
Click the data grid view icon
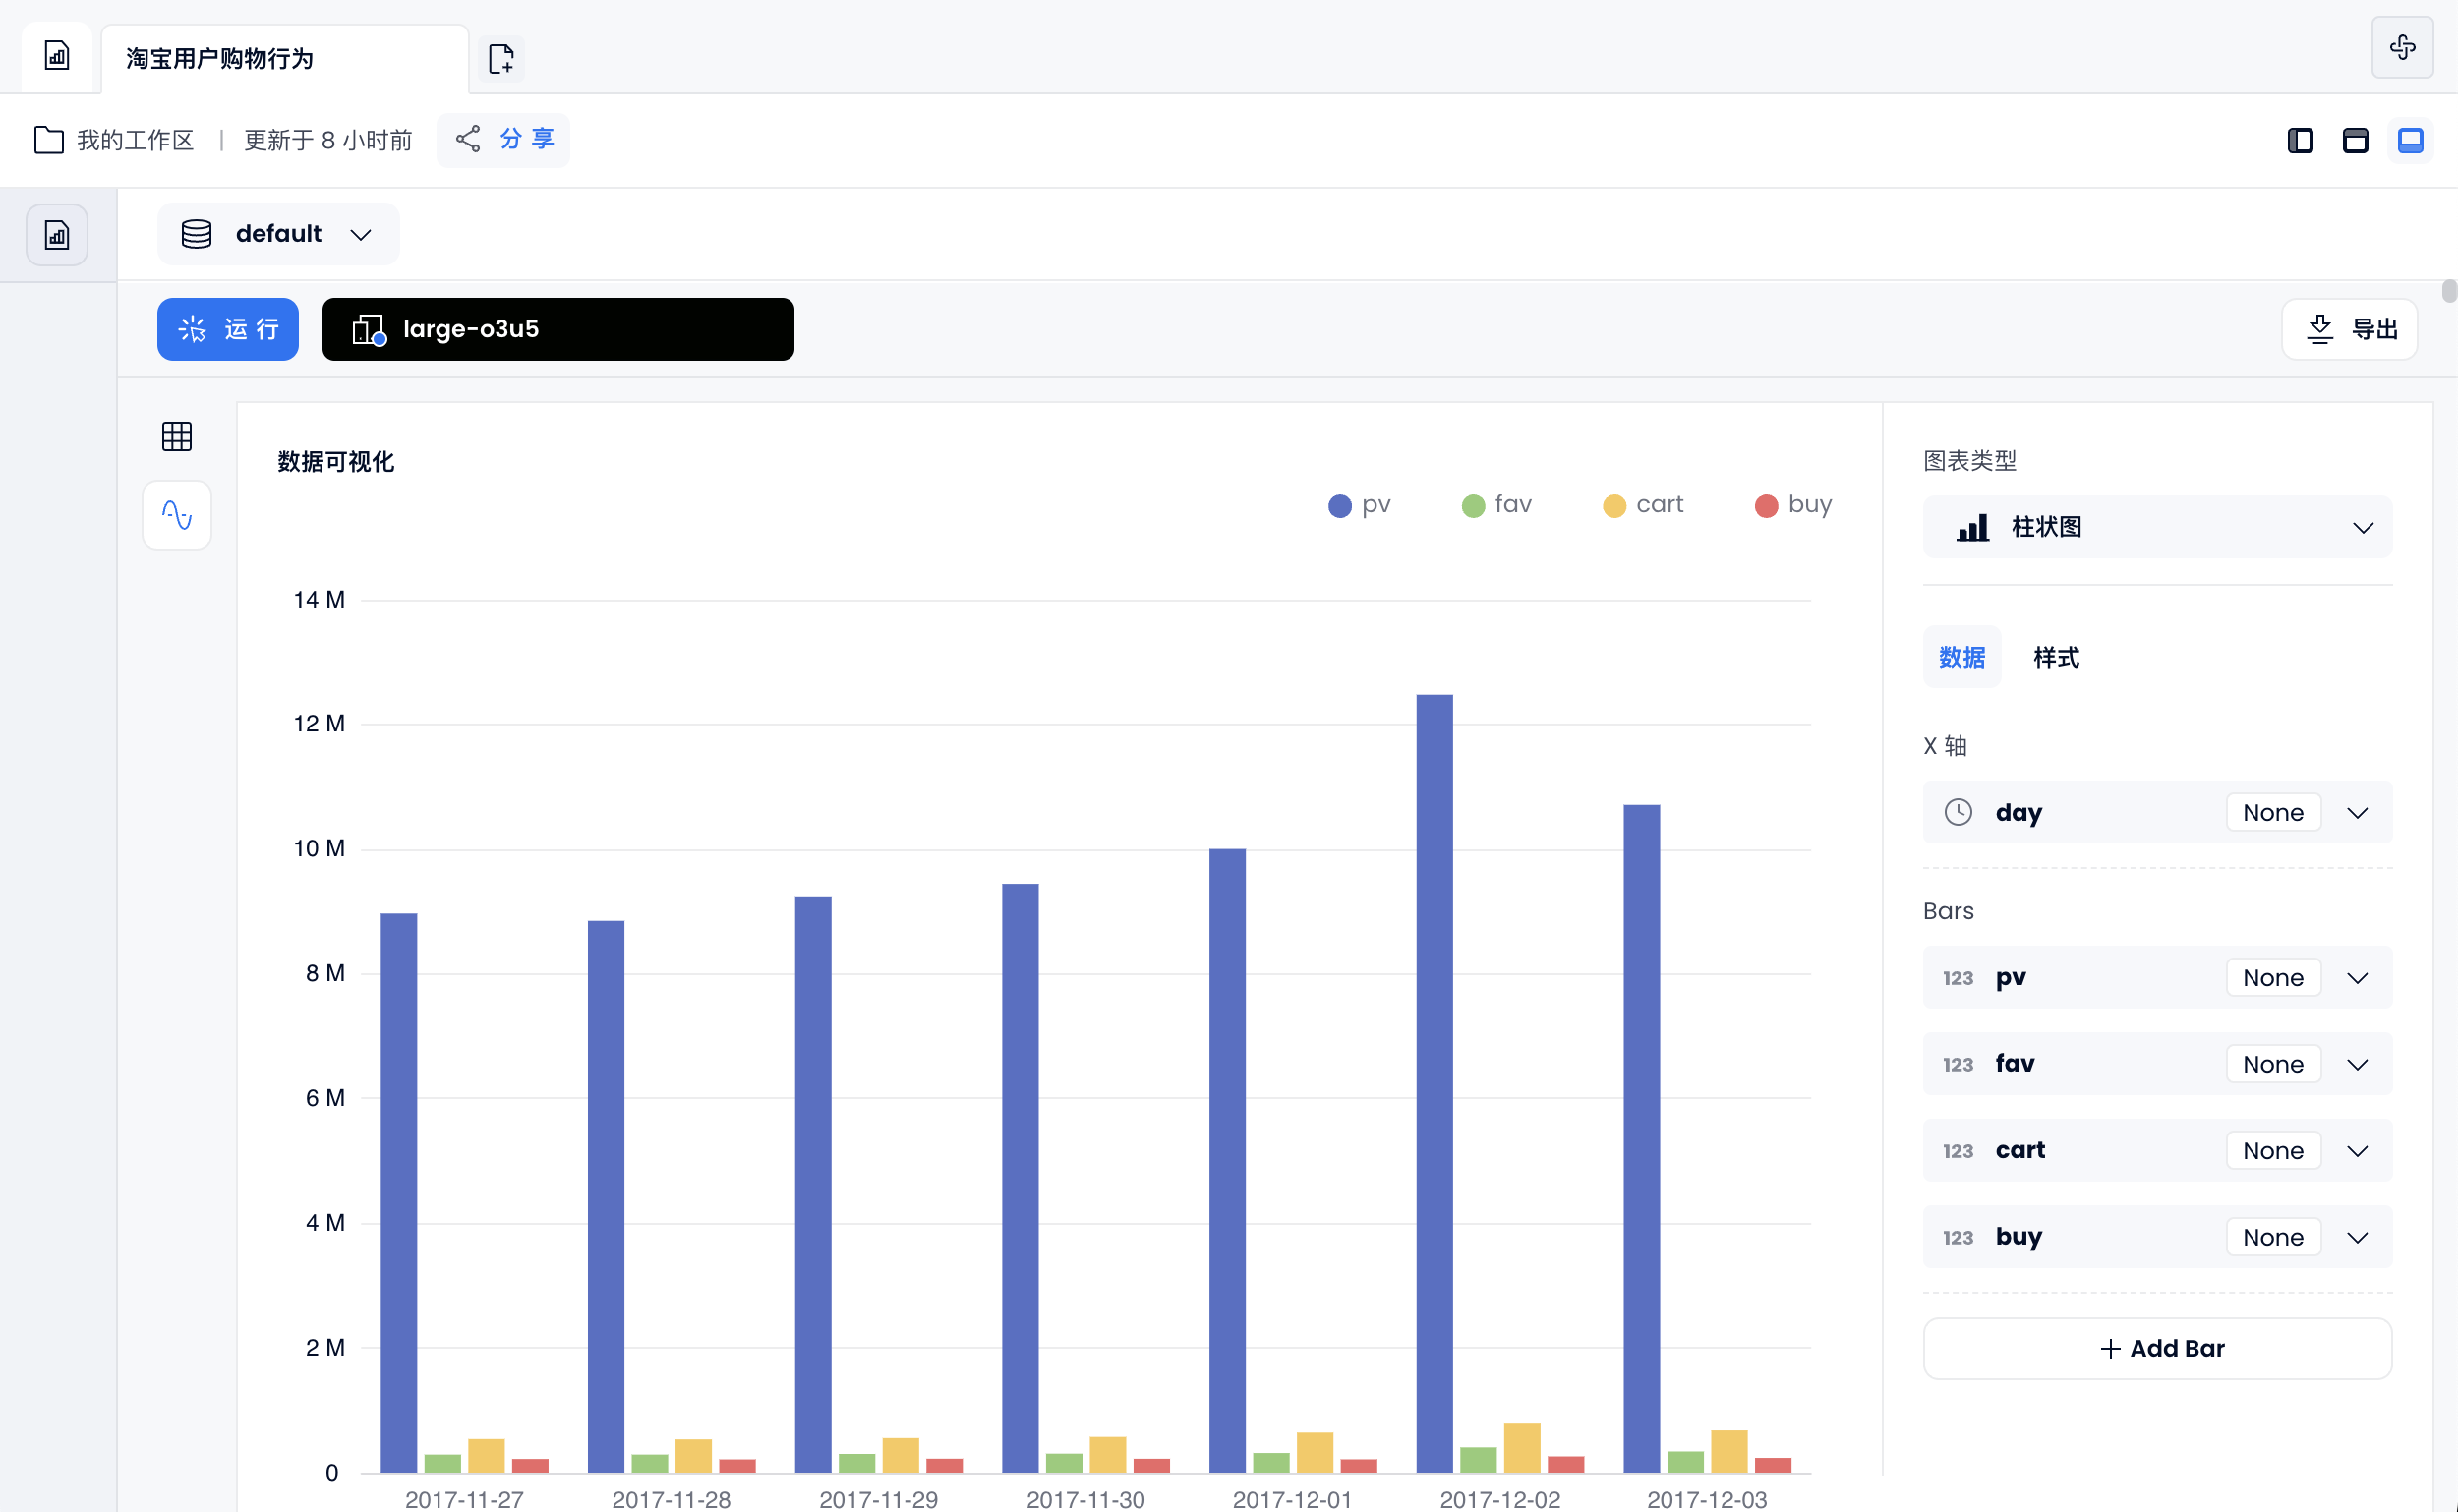click(x=176, y=436)
